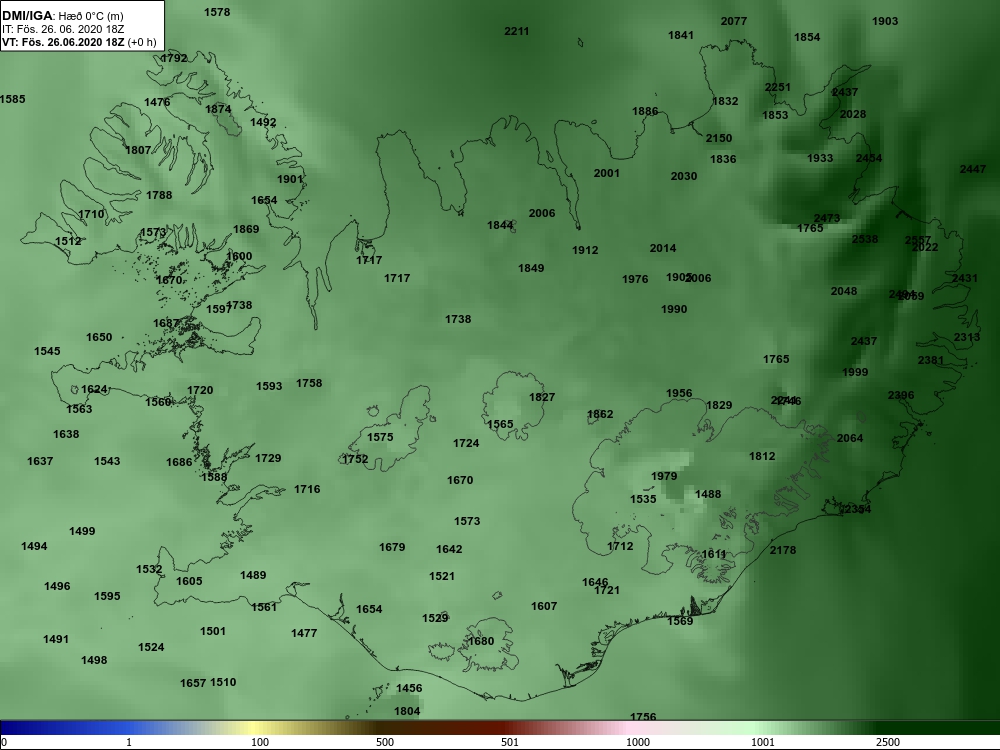Click the 2178 value label
This screenshot has width=1000, height=750.
(783, 550)
